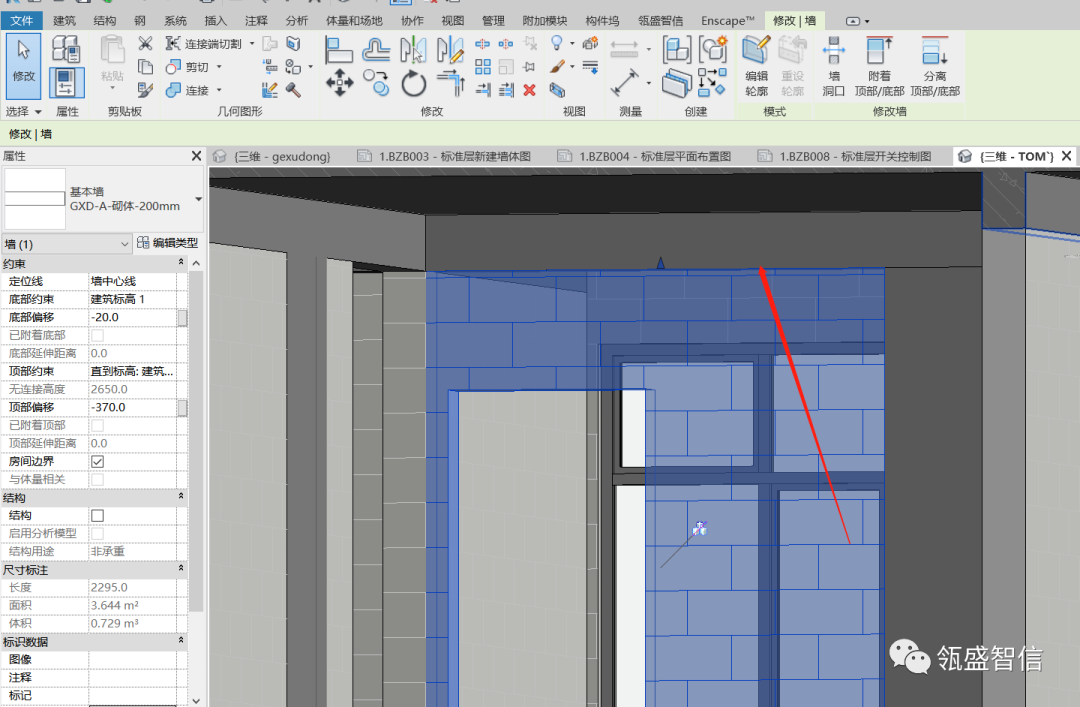The height and width of the screenshot is (707, 1080).
Task: Close the 属性 palette
Action: [196, 156]
